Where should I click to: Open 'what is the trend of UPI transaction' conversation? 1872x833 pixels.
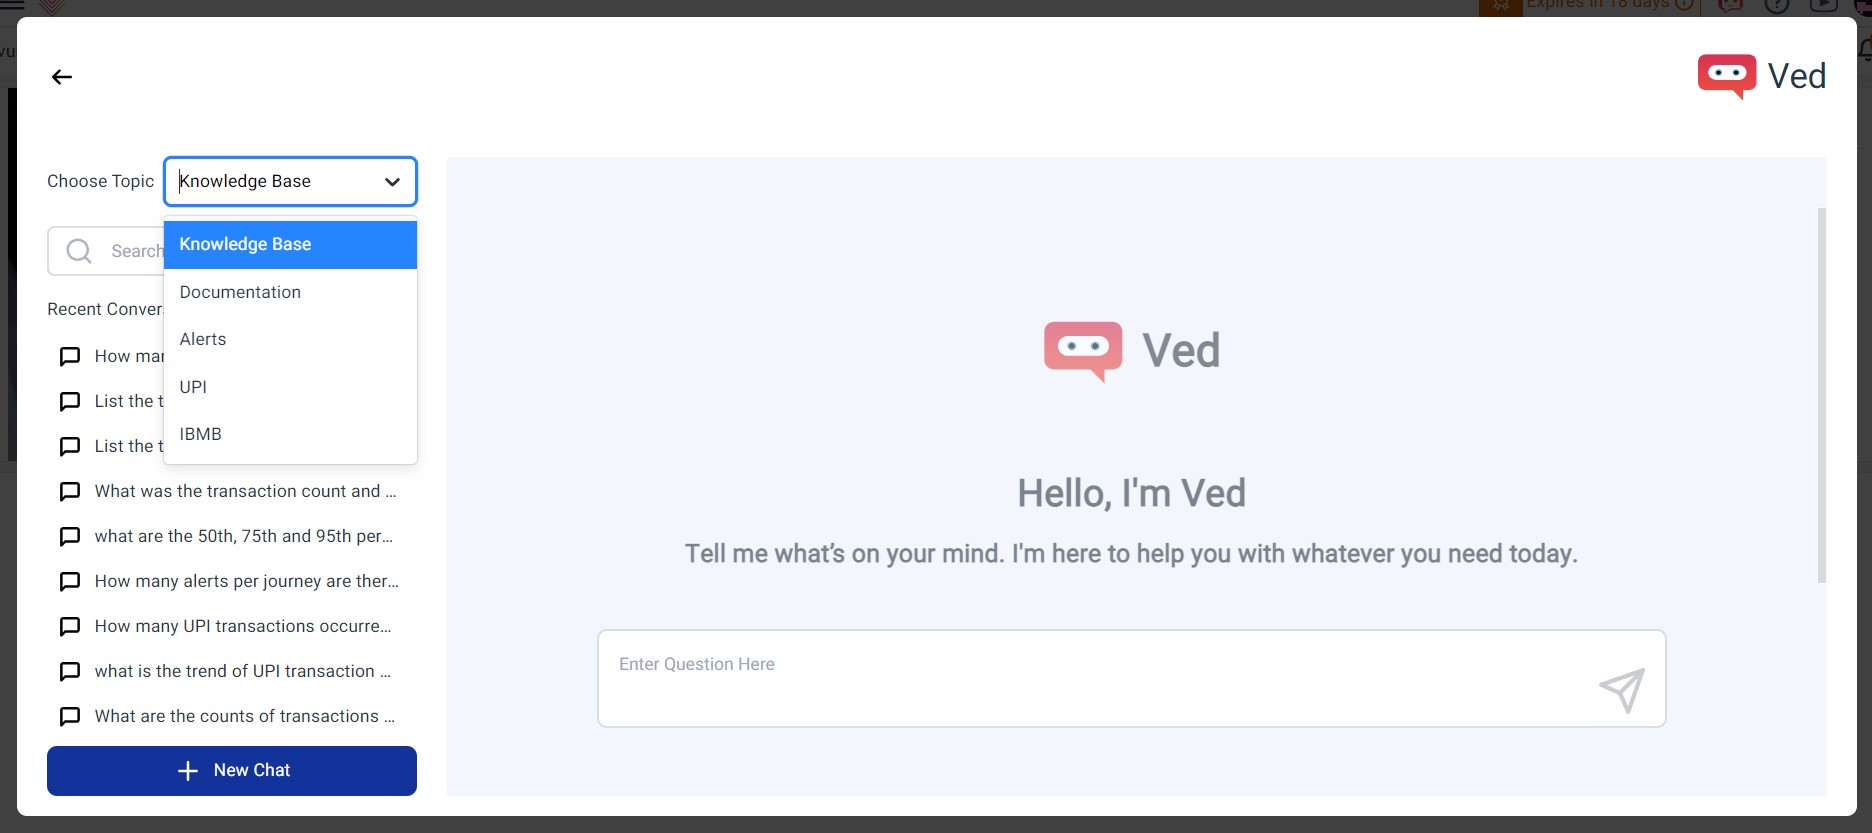point(242,671)
